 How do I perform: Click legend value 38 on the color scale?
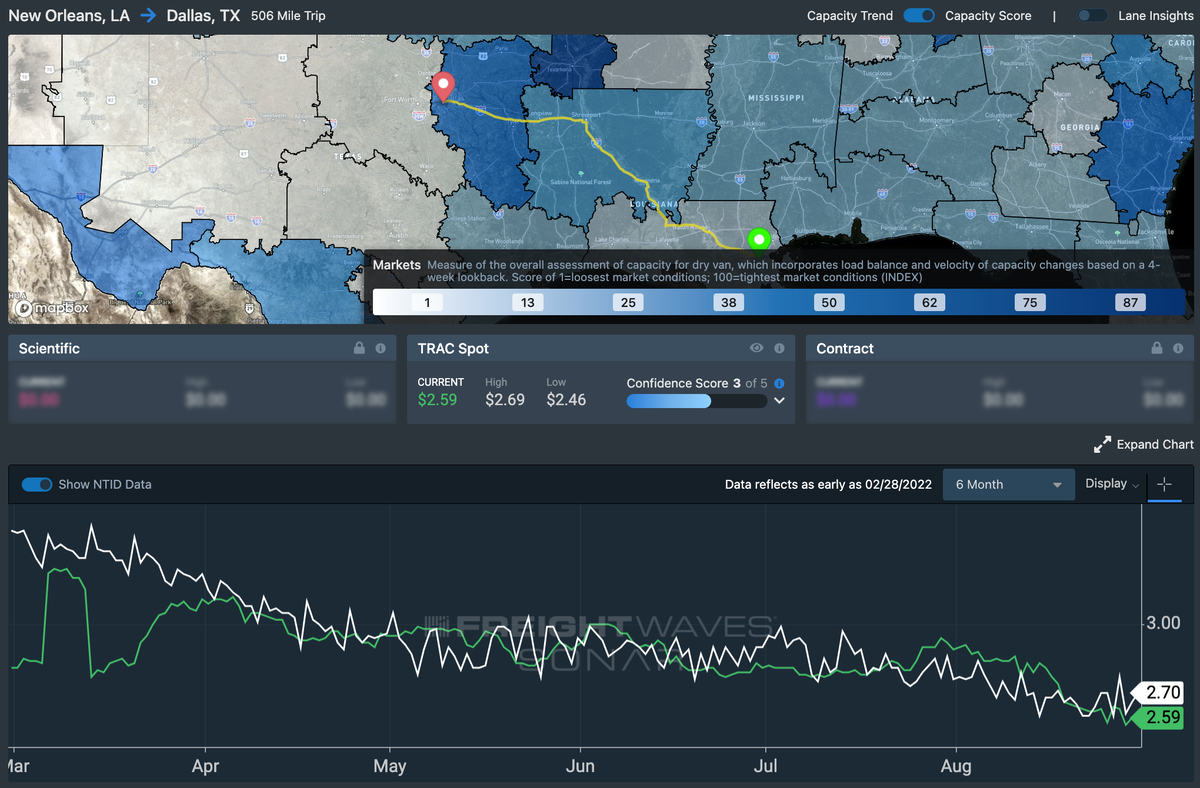point(729,302)
